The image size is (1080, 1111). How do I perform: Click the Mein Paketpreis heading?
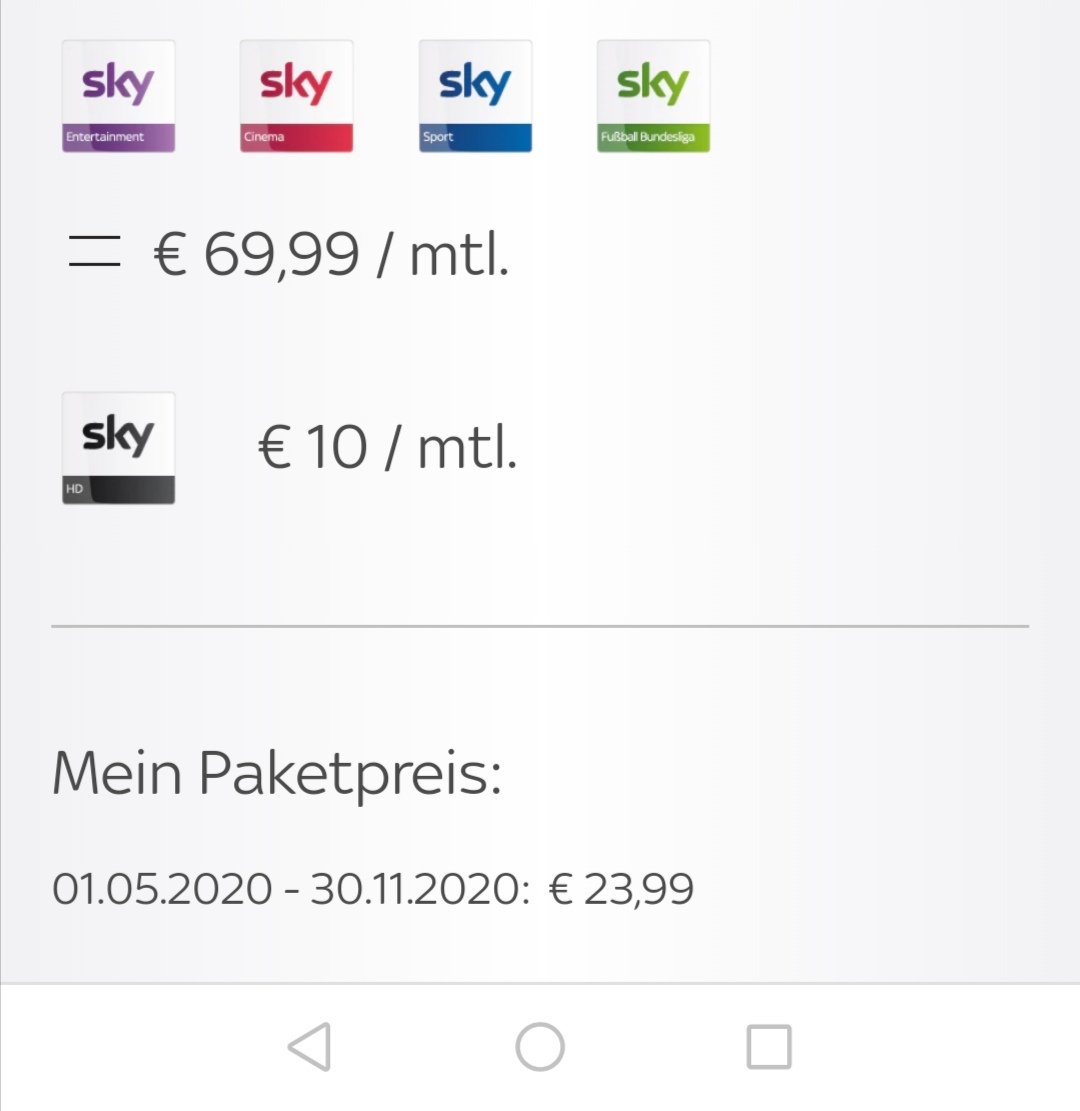tap(277, 774)
